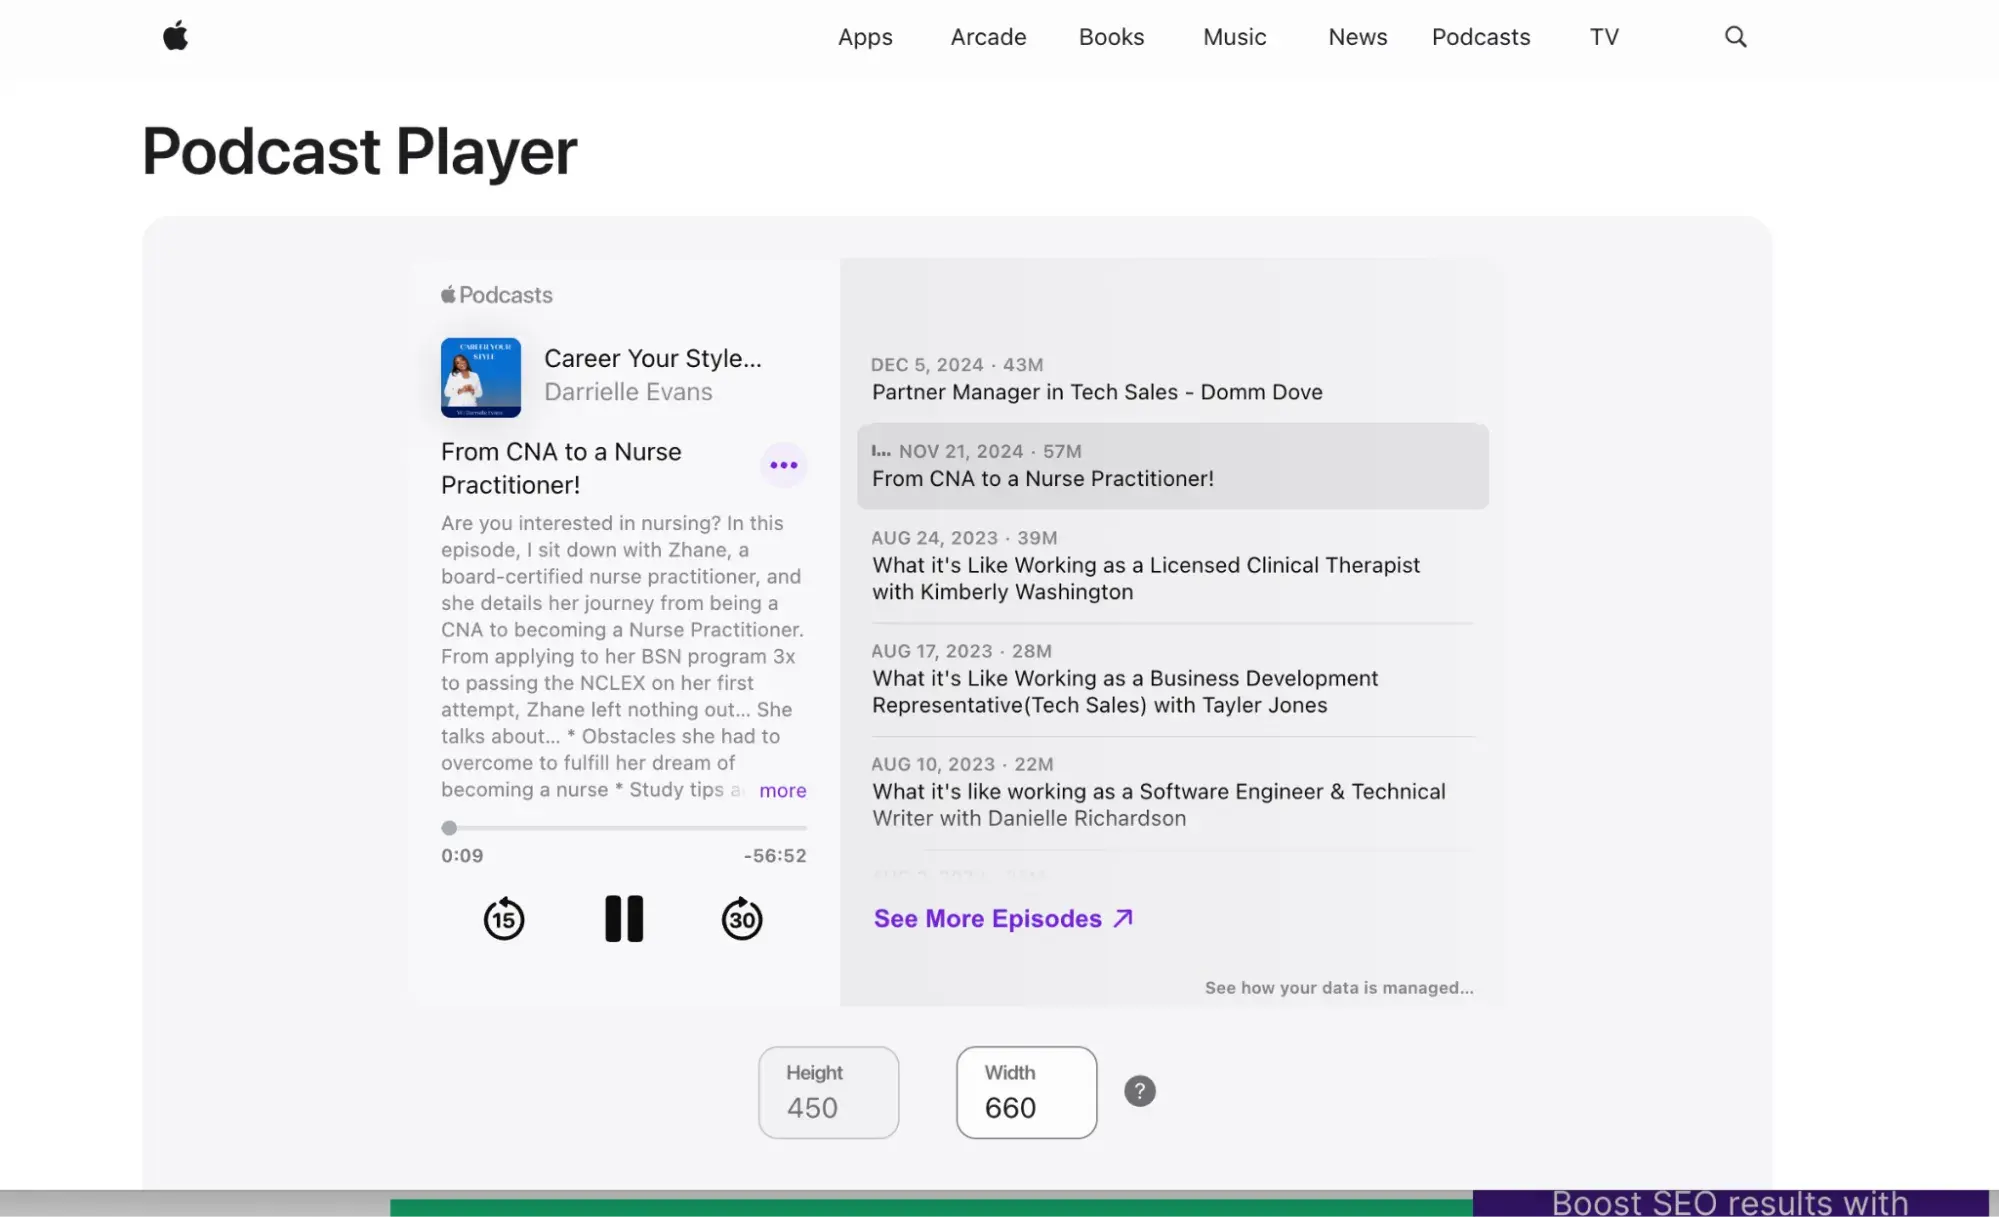Open See More Episodes link
This screenshot has width=1999, height=1218.
[1003, 918]
